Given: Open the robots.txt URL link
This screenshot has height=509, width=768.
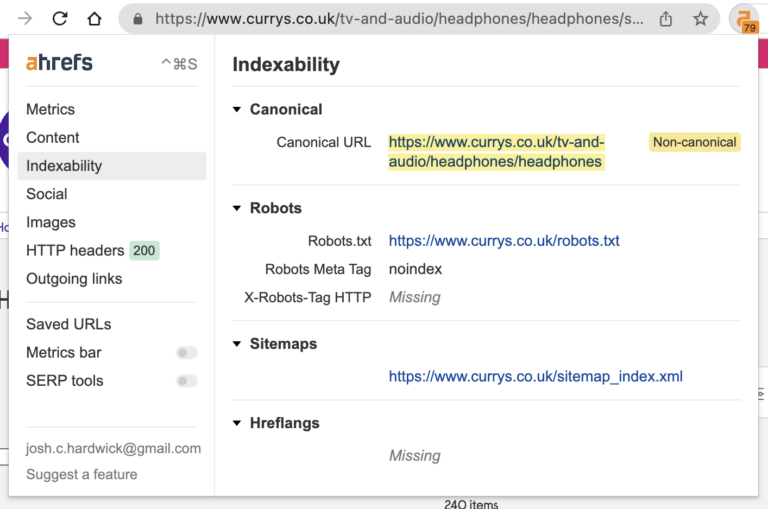Looking at the screenshot, I should (x=504, y=241).
